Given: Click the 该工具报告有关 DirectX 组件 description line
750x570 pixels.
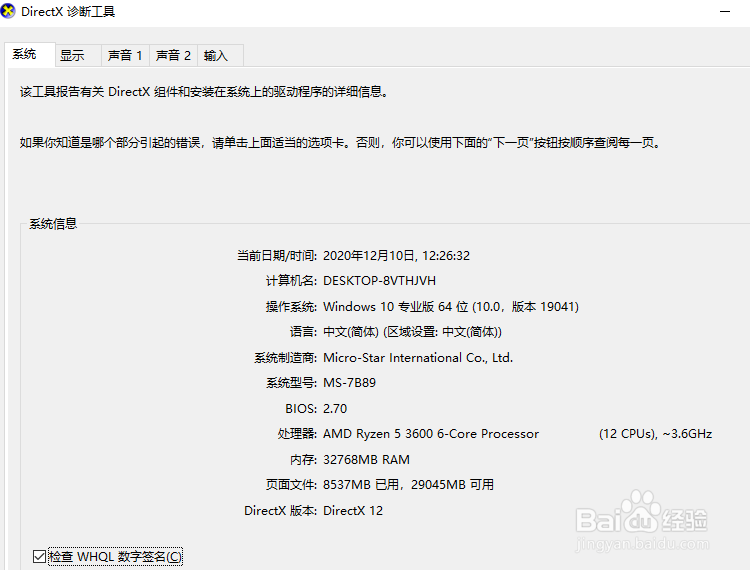Looking at the screenshot, I should tap(204, 92).
